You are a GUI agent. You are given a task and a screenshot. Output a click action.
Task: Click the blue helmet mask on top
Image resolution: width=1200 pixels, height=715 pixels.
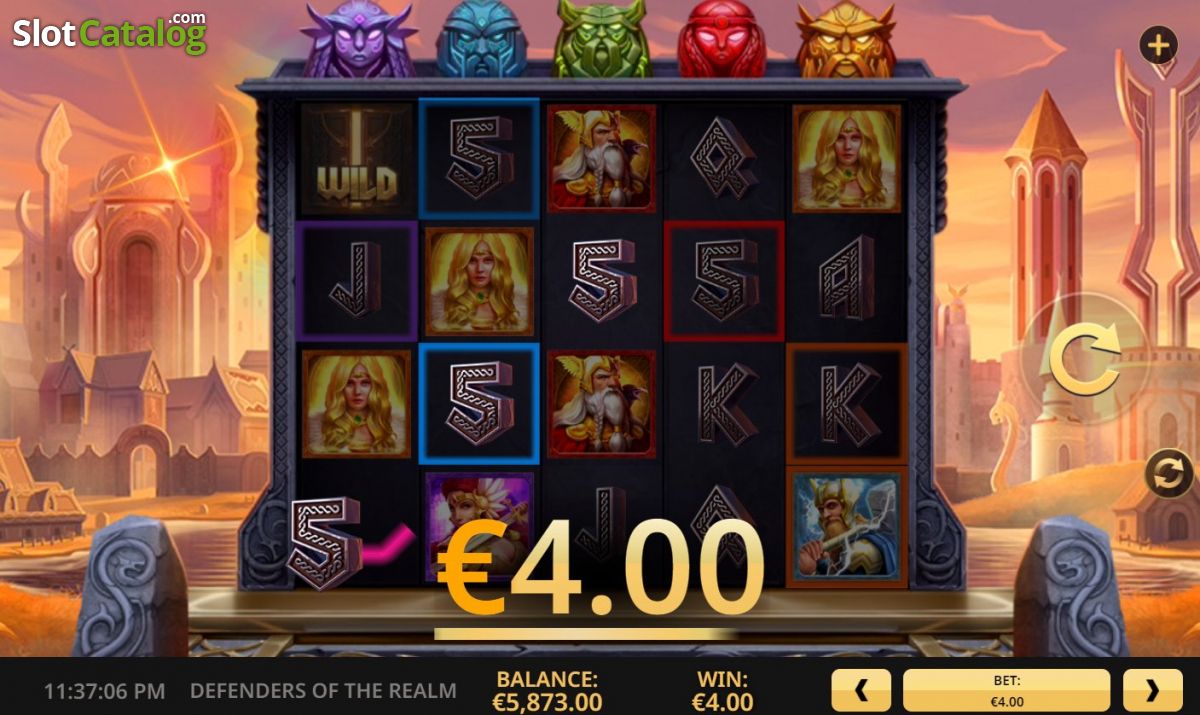tap(481, 41)
